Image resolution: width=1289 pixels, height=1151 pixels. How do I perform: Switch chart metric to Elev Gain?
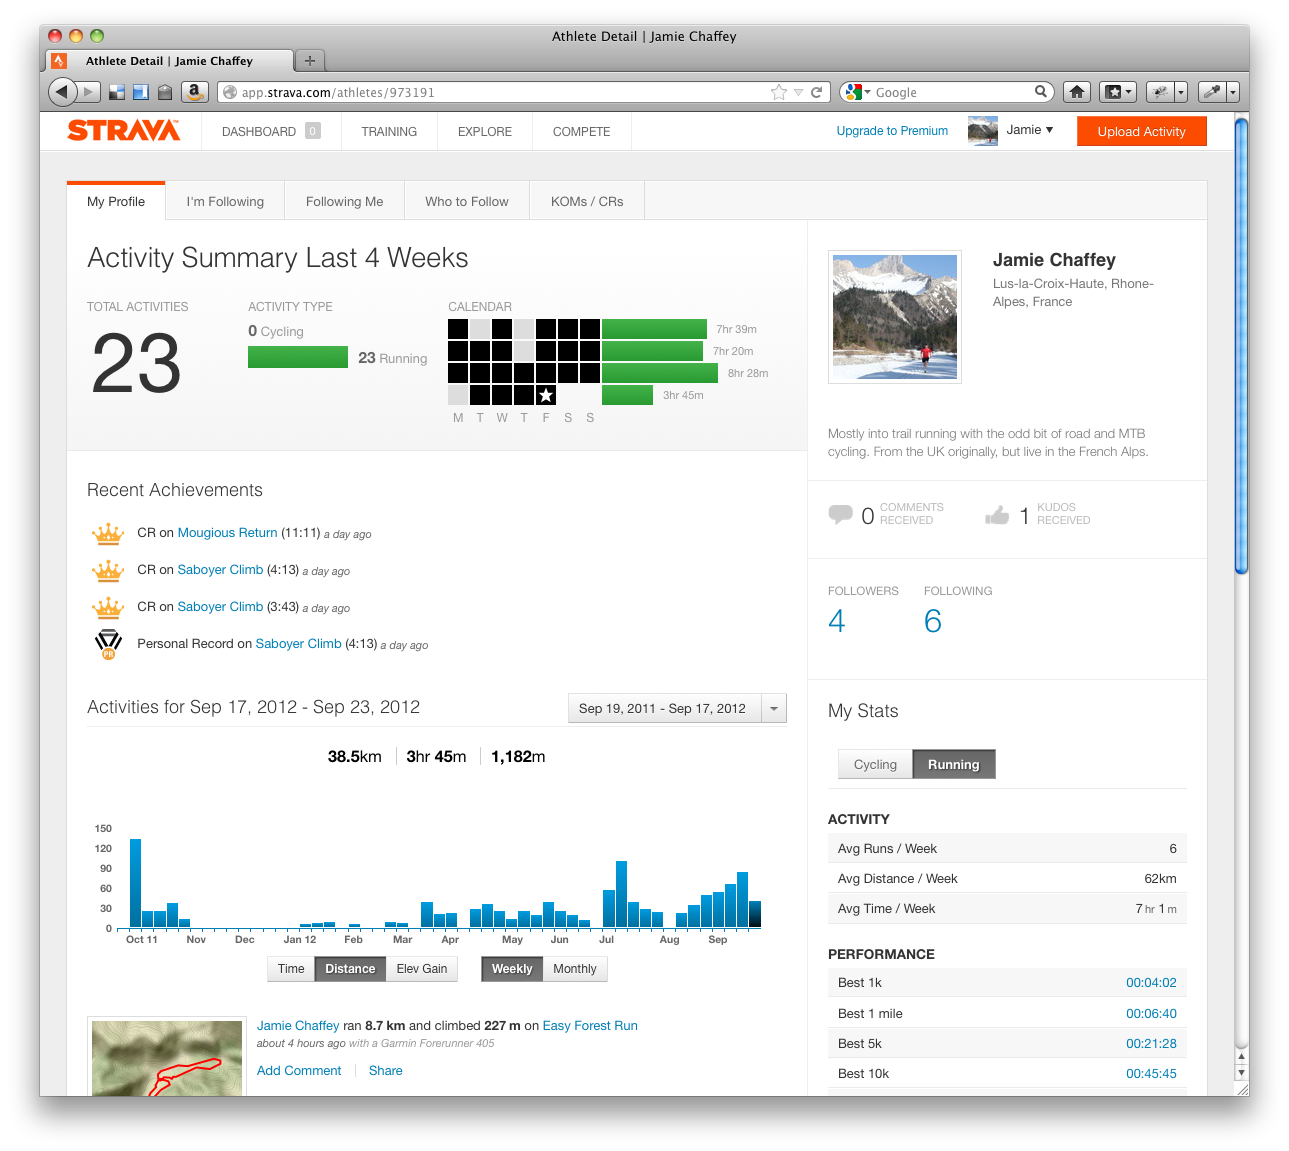point(421,968)
